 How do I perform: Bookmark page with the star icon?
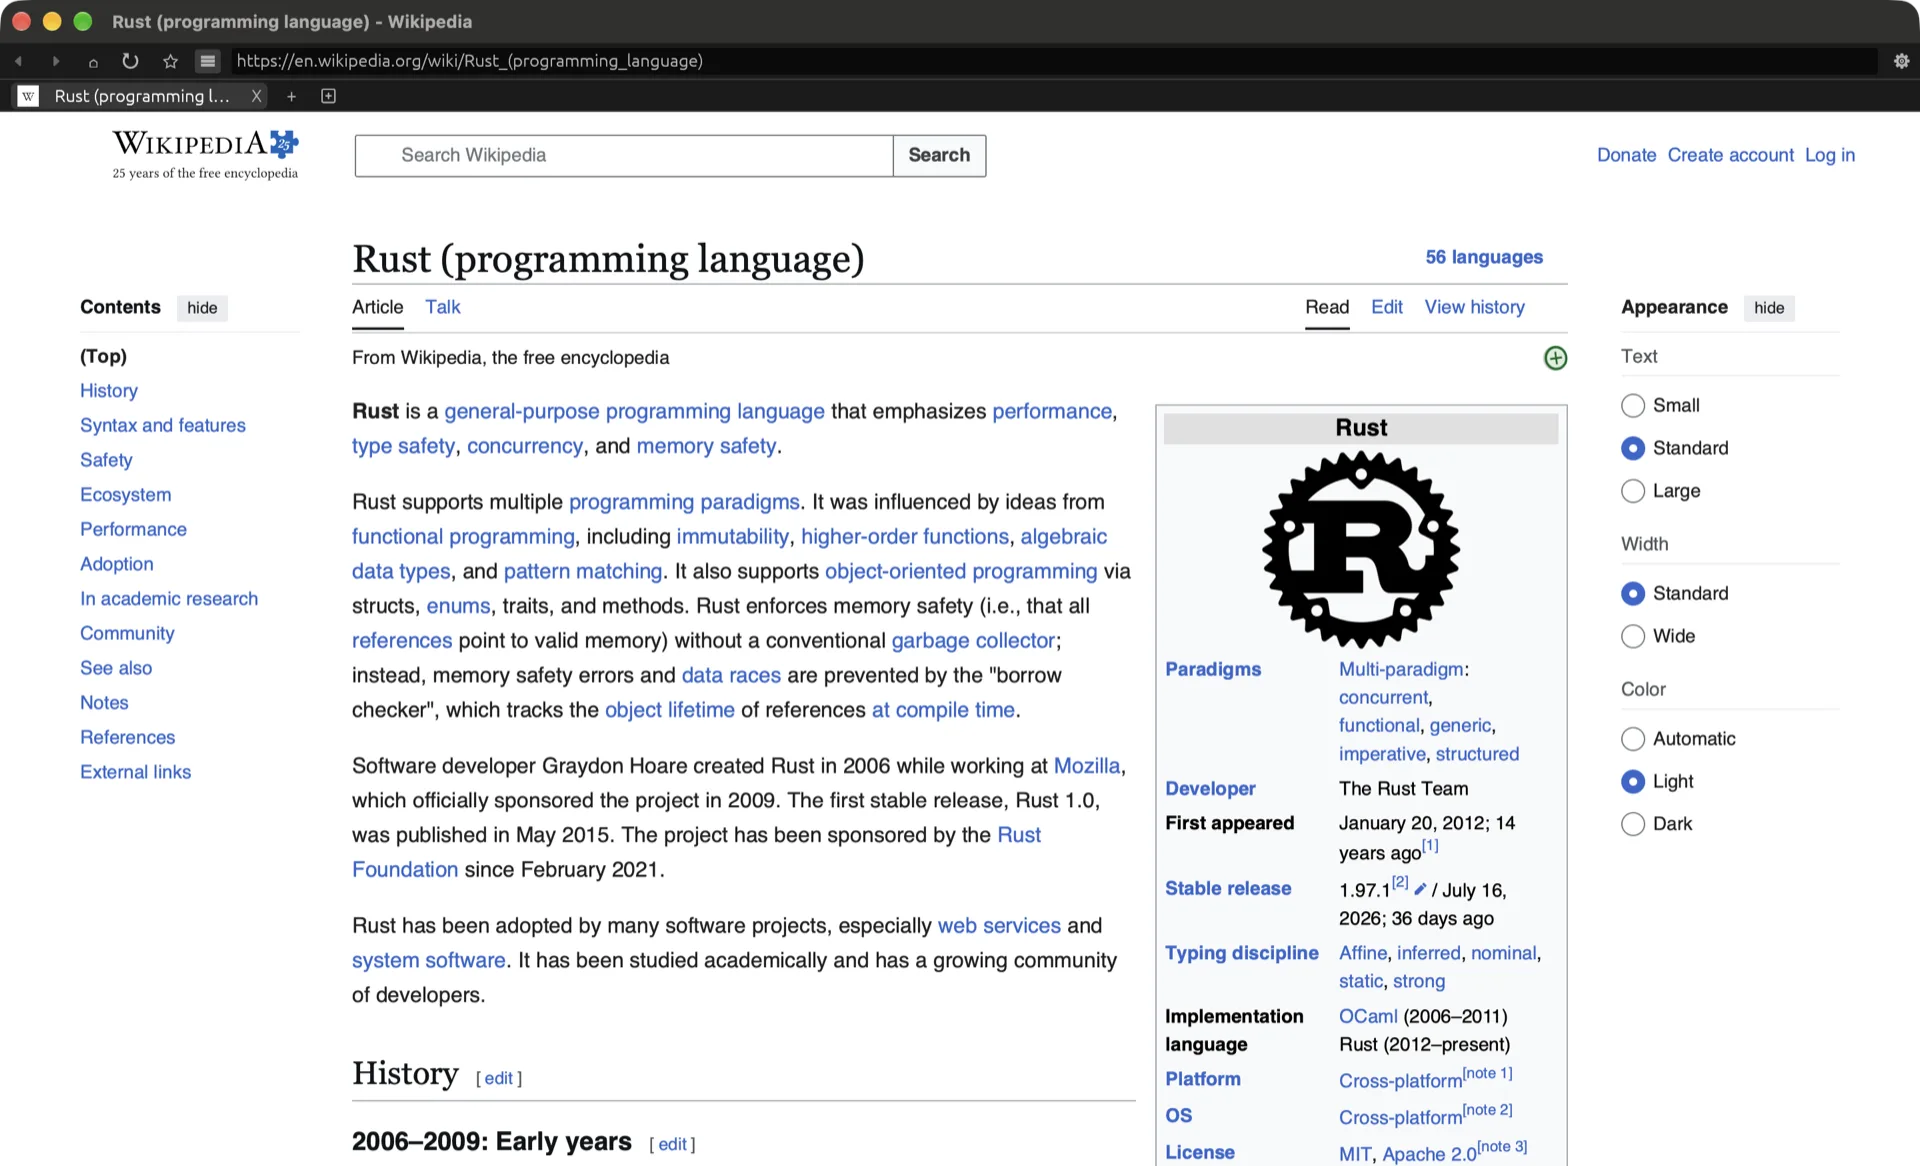tap(170, 61)
